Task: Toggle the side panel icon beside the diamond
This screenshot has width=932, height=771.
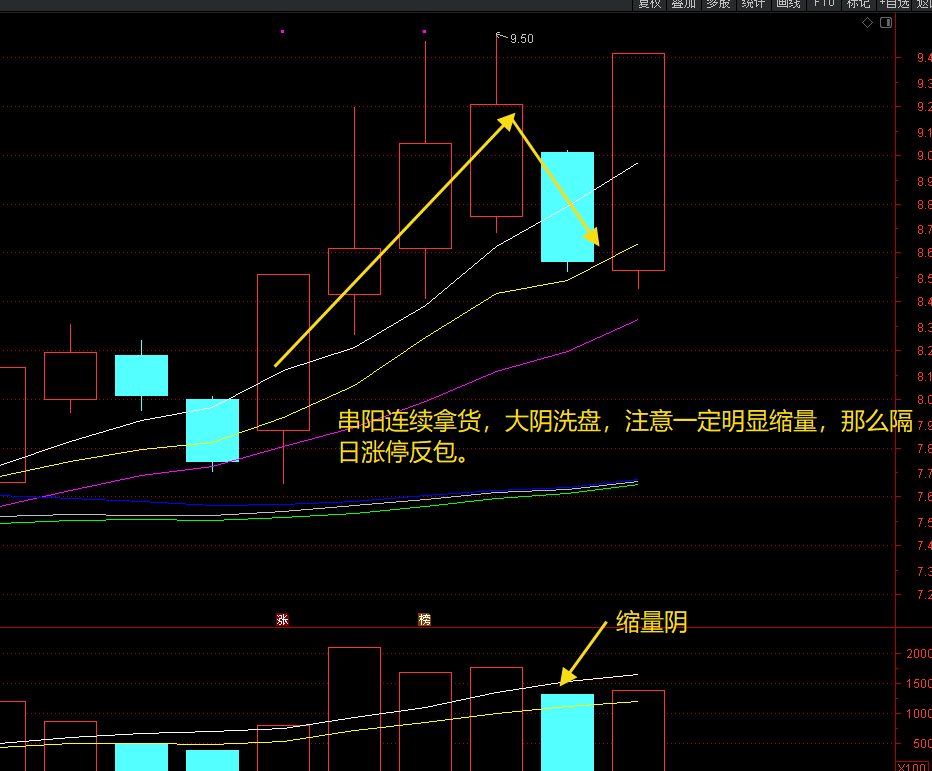Action: 886,23
